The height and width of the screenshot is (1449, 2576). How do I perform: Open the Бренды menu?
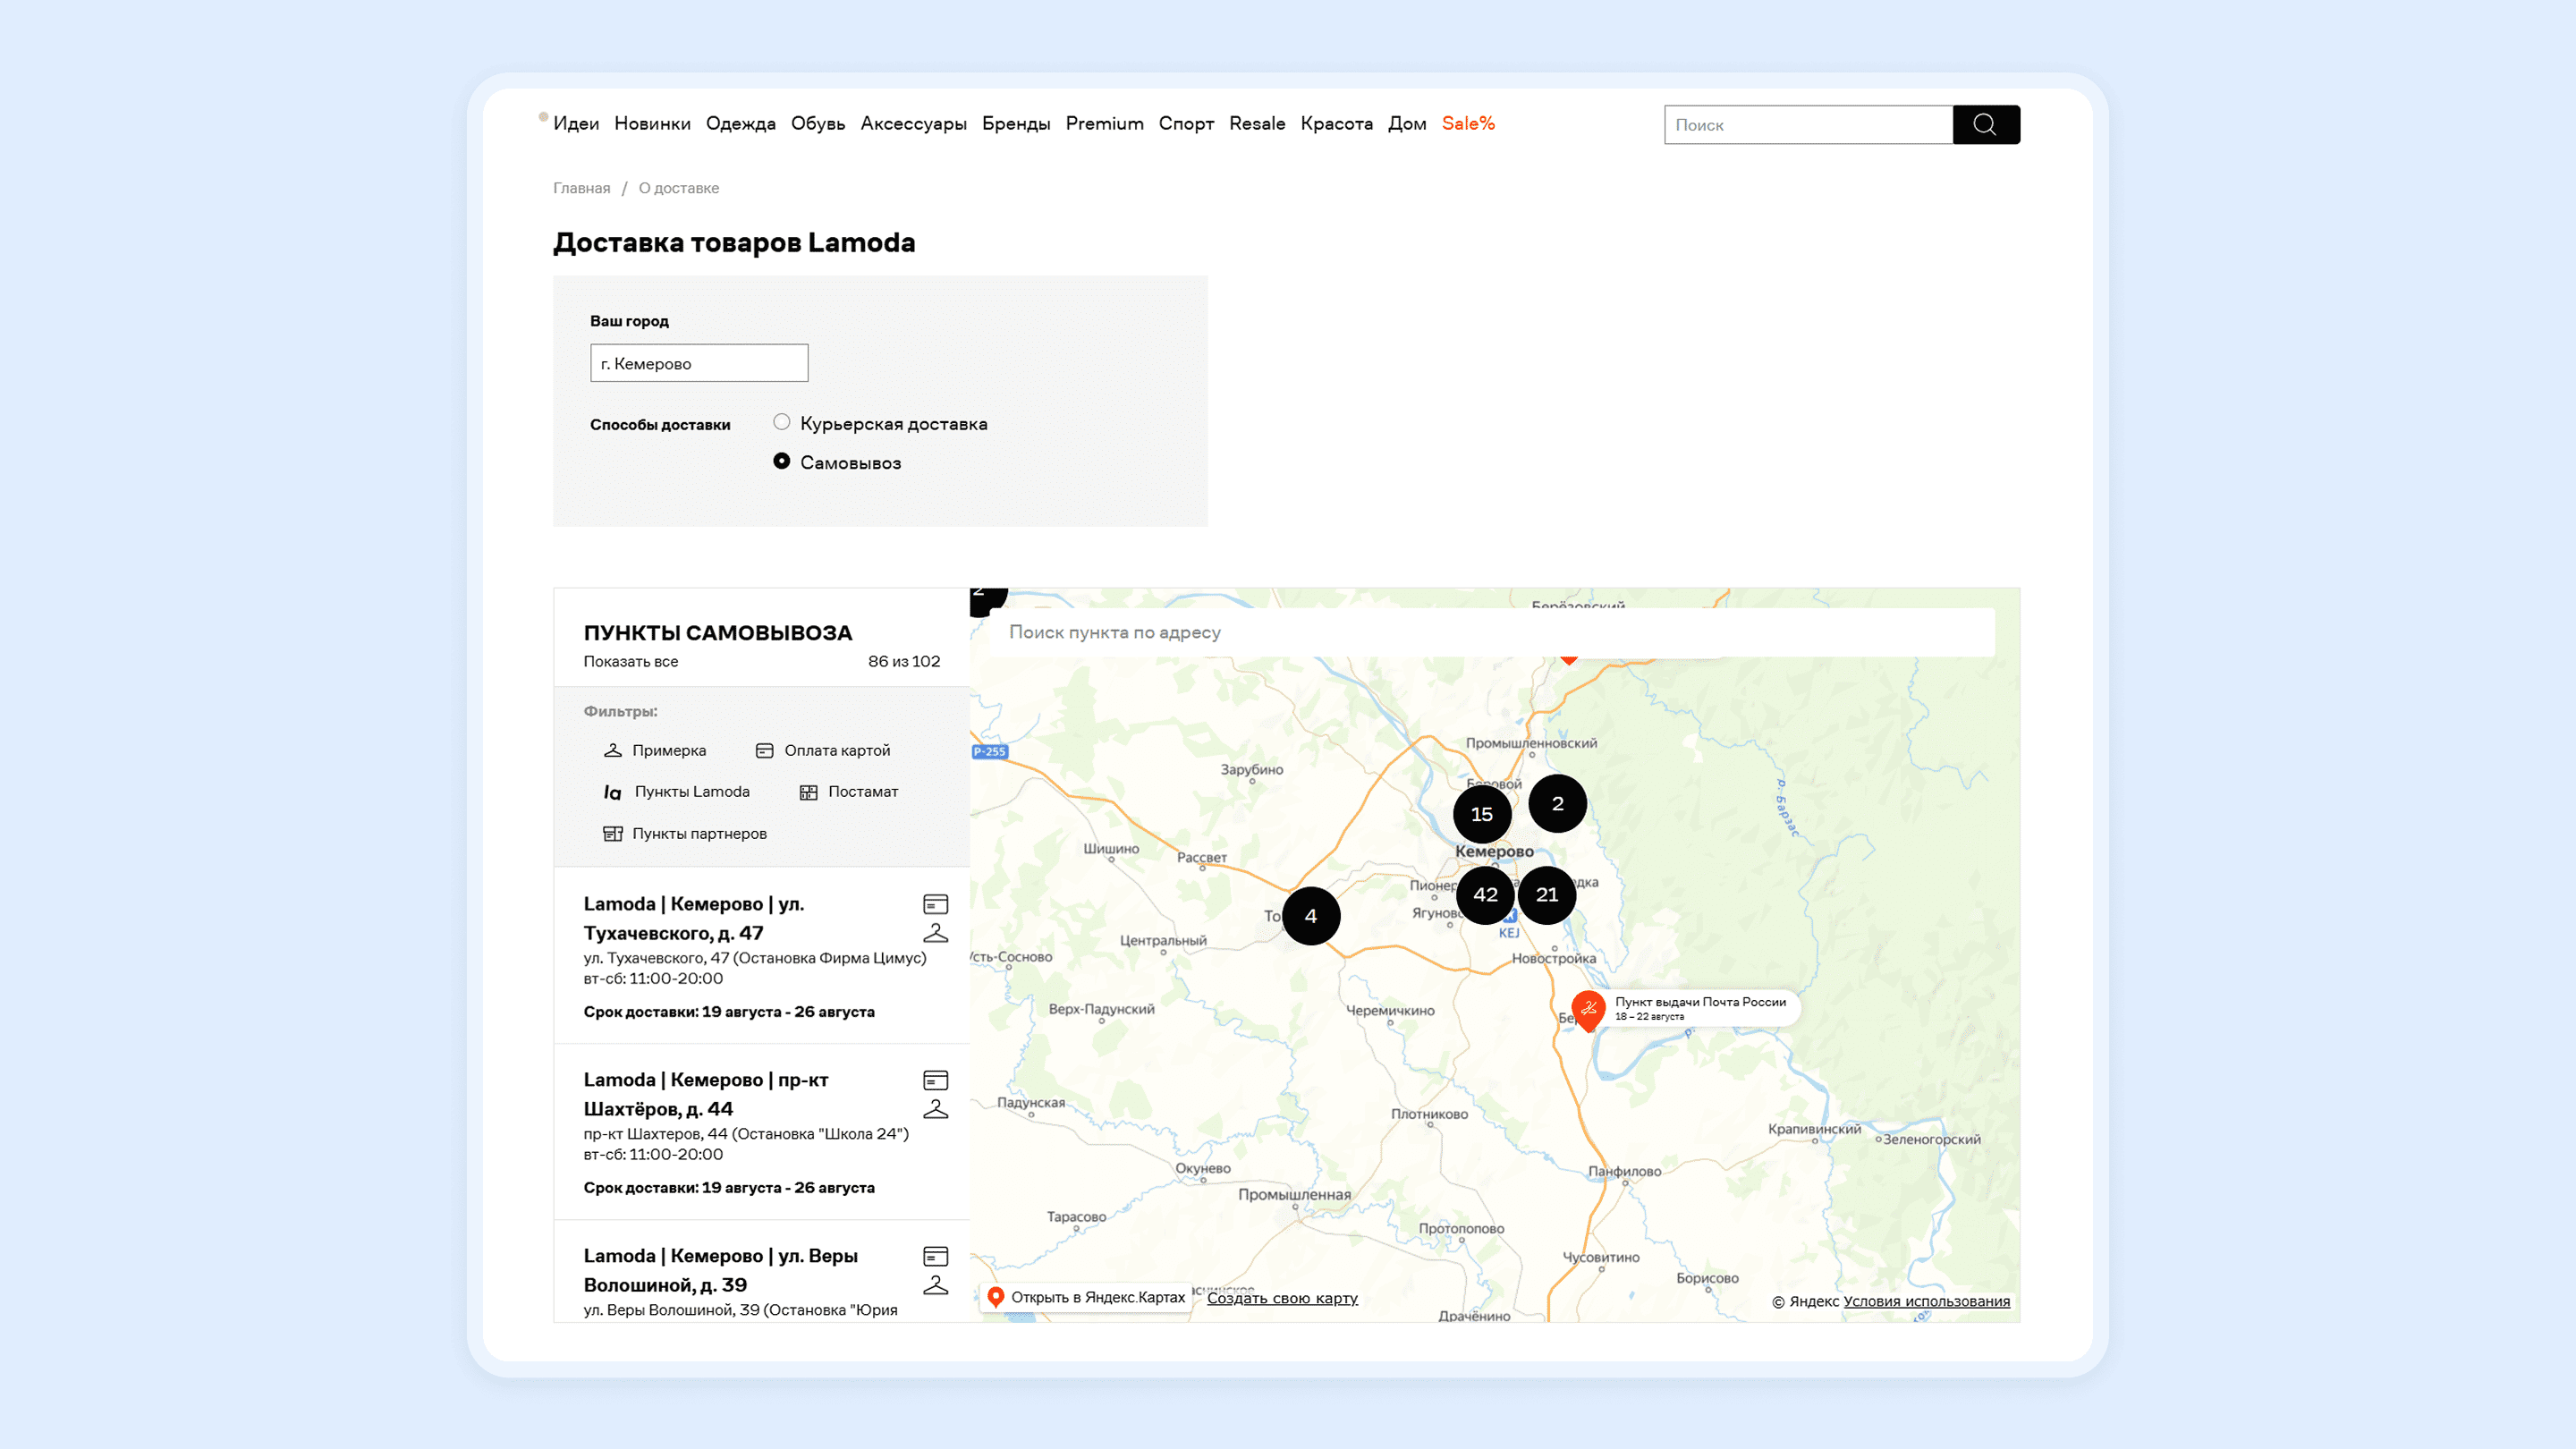[x=1016, y=123]
